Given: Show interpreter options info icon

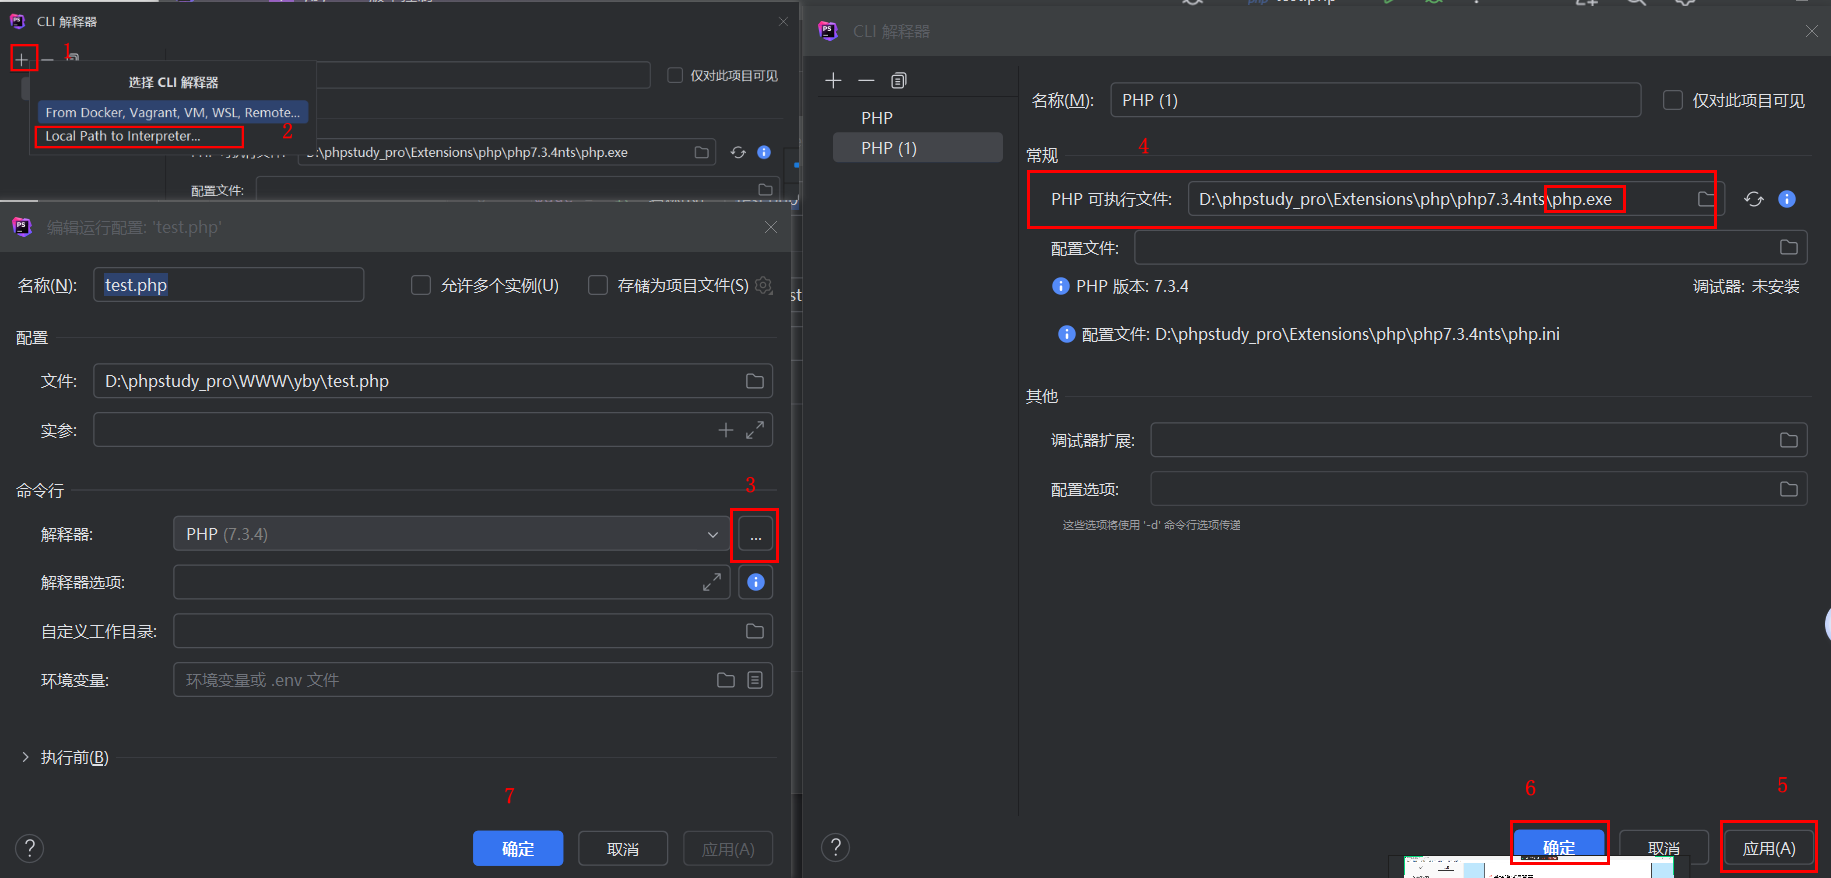Looking at the screenshot, I should 756,582.
